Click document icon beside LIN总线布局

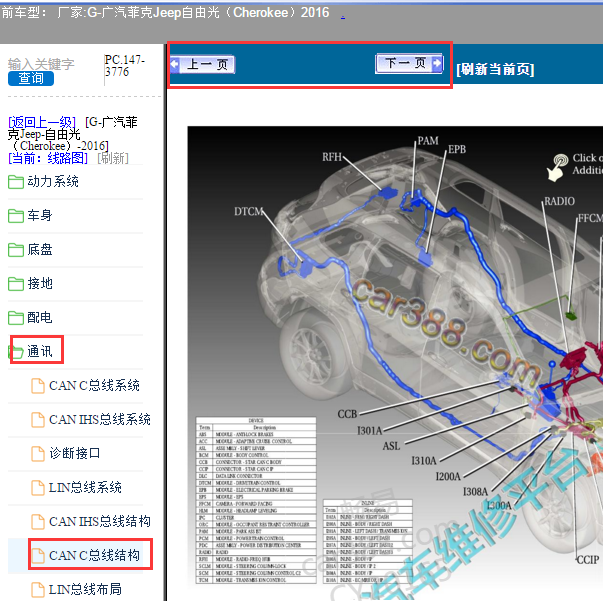38,589
